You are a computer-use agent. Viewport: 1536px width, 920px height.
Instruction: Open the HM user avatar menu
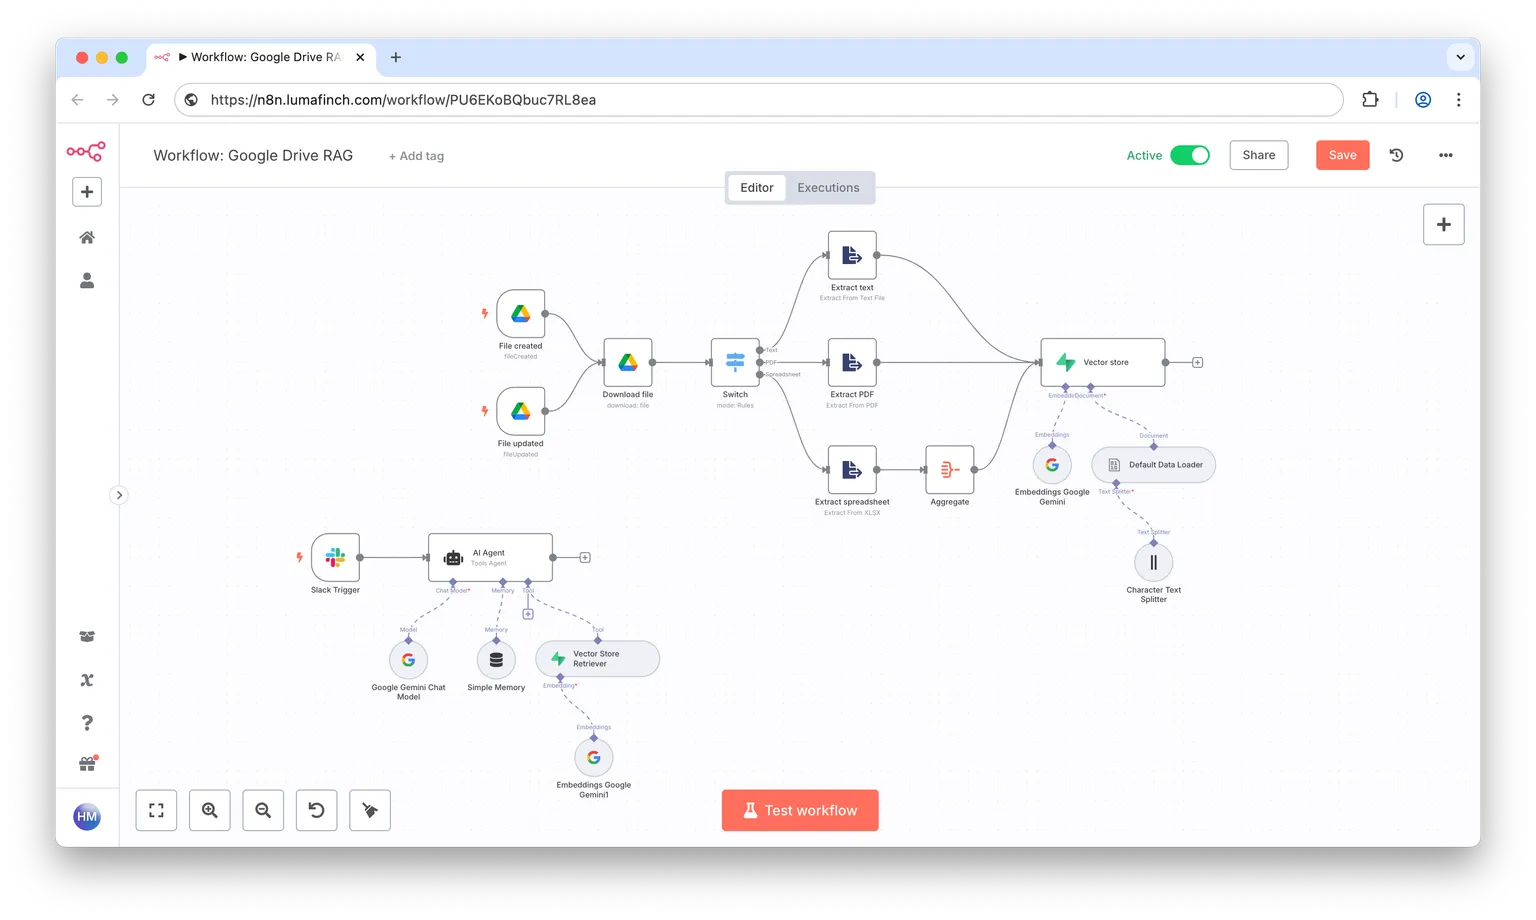click(x=87, y=817)
